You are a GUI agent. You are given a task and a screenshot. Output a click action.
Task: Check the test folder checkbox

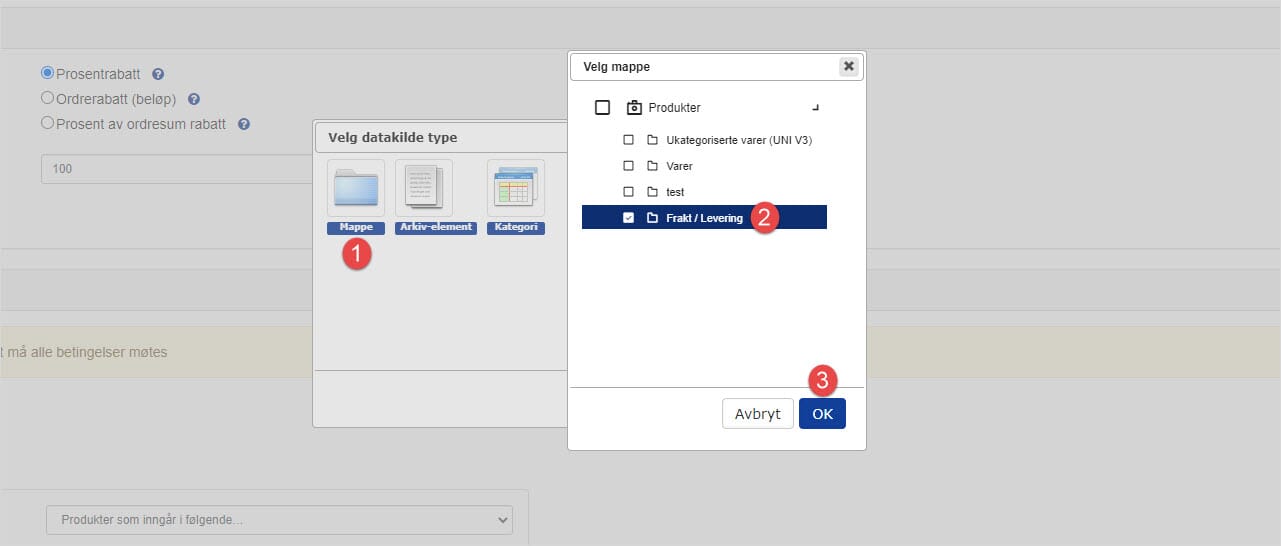pyautogui.click(x=628, y=192)
